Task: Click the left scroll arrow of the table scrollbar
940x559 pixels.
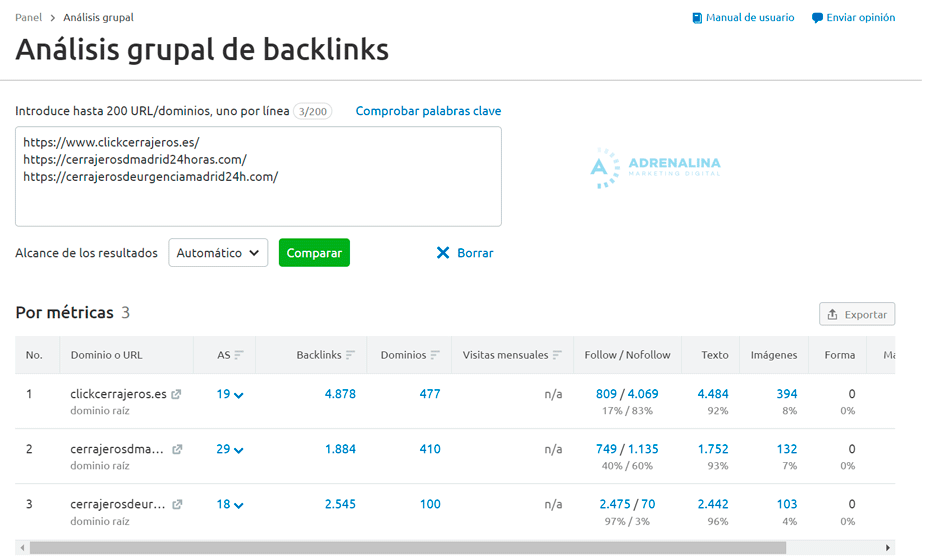Action: pyautogui.click(x=22, y=548)
